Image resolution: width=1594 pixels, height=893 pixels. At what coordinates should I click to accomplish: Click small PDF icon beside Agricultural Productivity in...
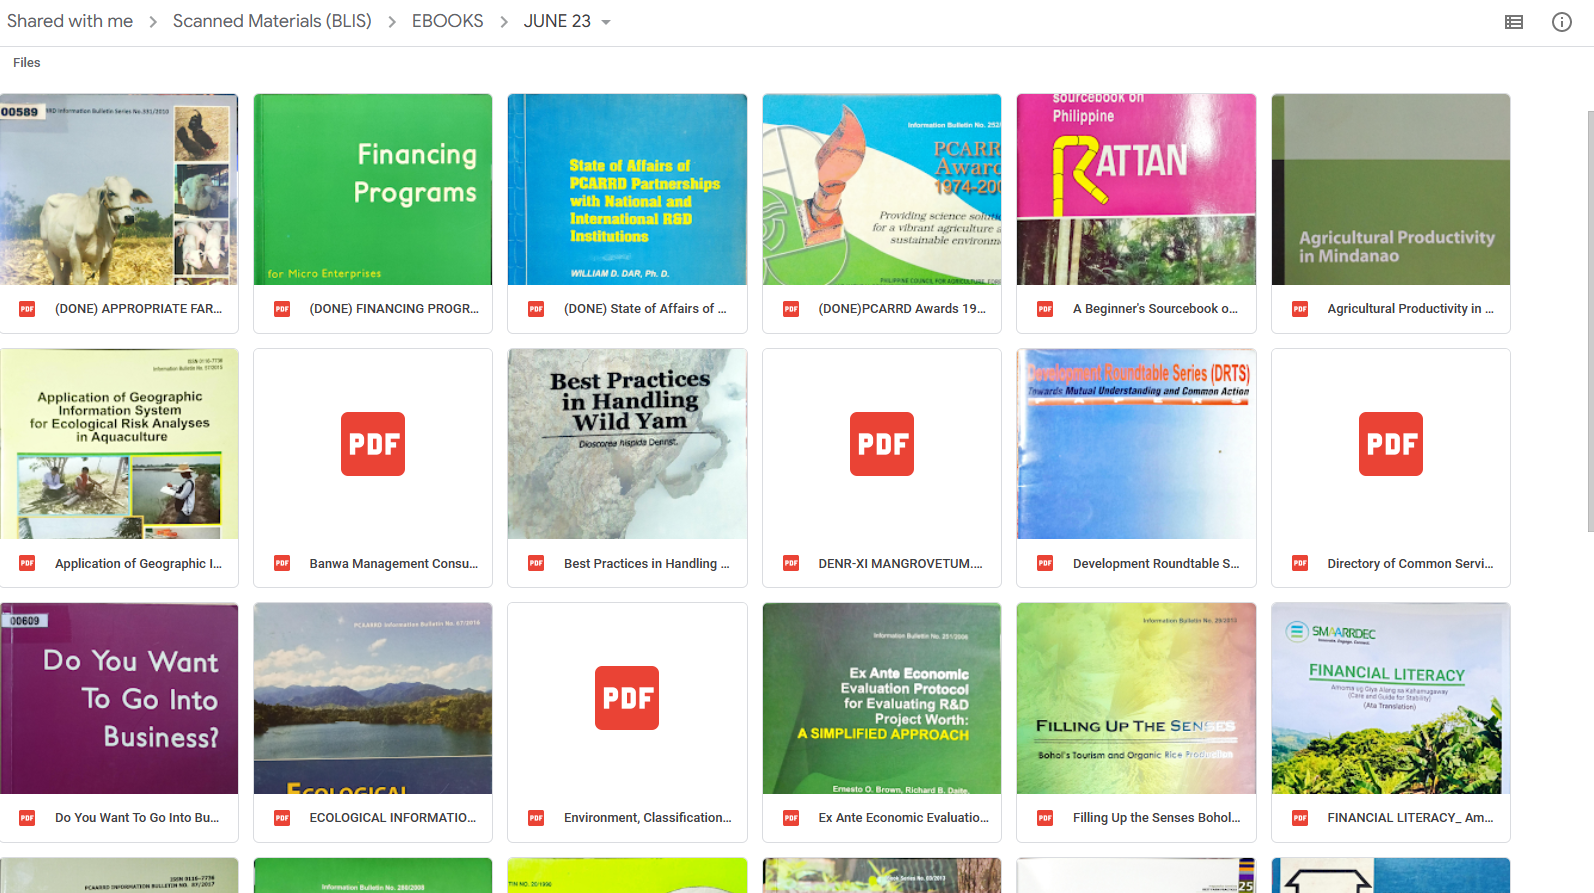click(x=1300, y=309)
